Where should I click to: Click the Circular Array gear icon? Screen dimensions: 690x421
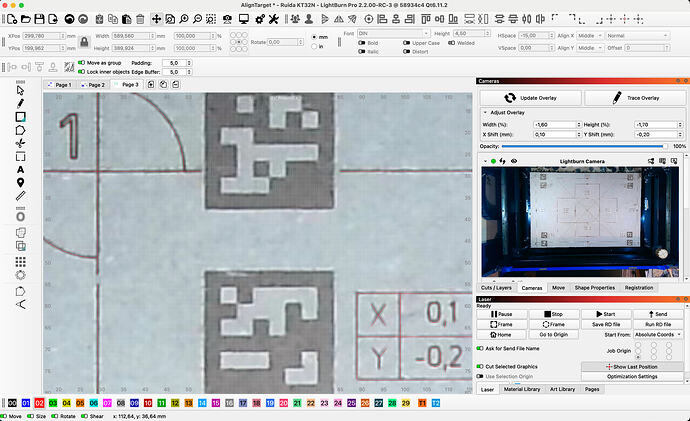pyautogui.click(x=20, y=275)
